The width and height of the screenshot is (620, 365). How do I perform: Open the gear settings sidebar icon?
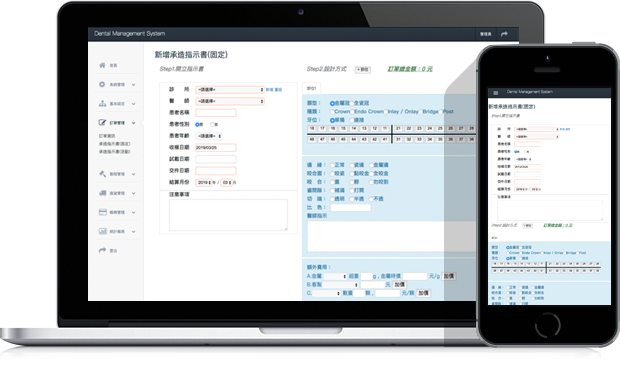102,84
